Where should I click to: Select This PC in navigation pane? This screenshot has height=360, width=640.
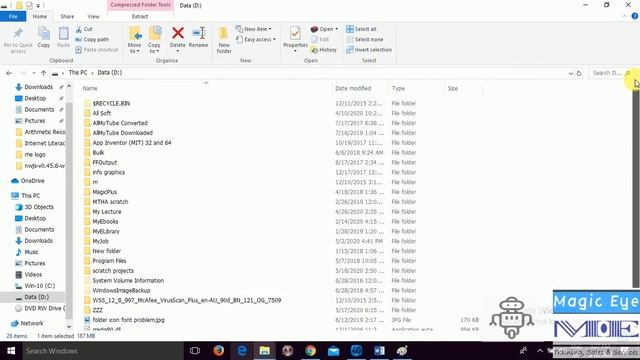click(x=30, y=196)
